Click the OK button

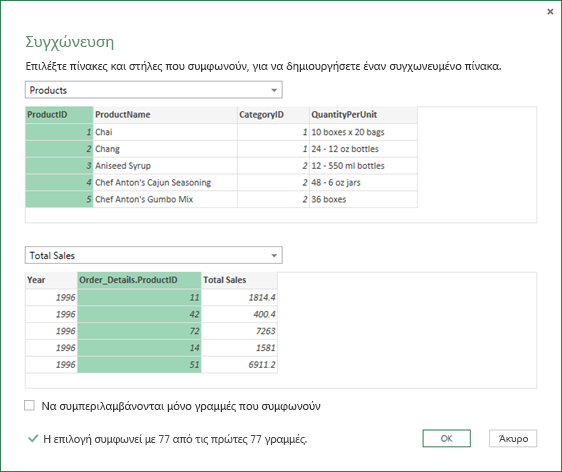(x=446, y=438)
